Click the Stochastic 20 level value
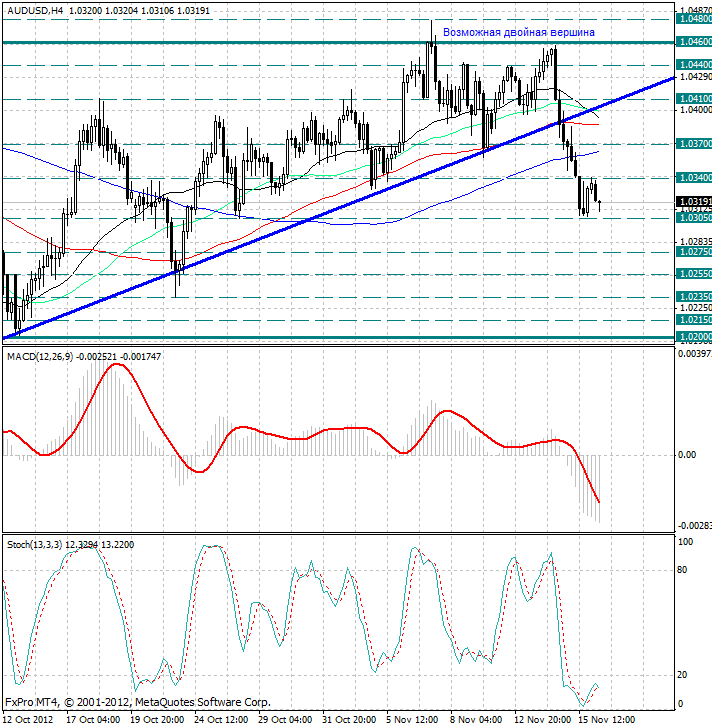The height and width of the screenshot is (727, 712). (x=682, y=675)
